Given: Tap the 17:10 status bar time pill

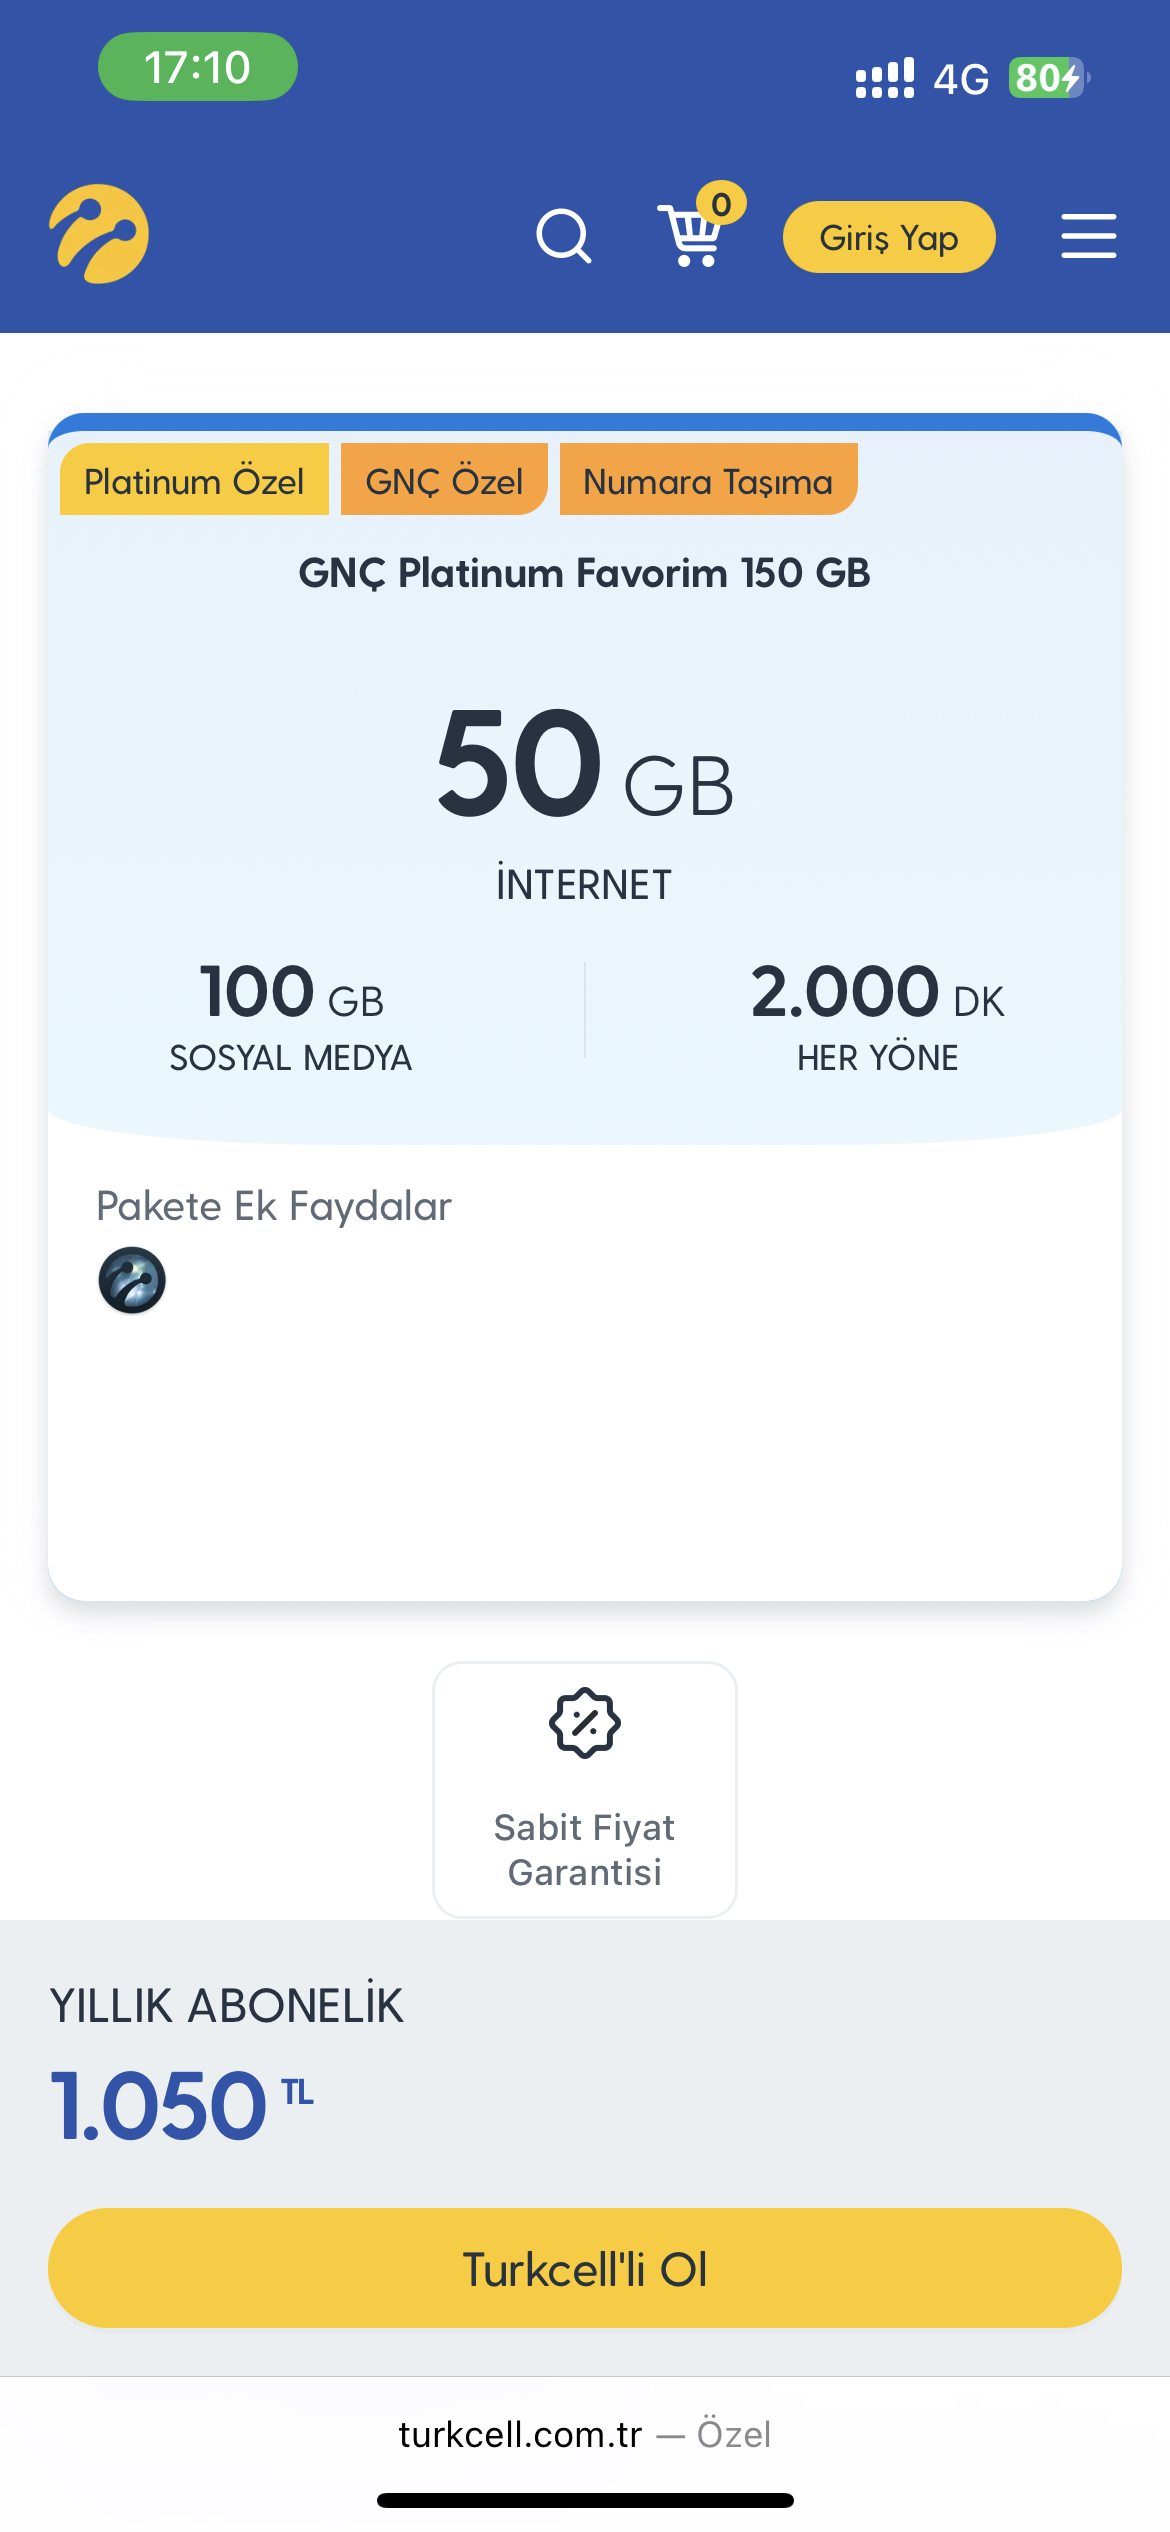Looking at the screenshot, I should tap(198, 67).
